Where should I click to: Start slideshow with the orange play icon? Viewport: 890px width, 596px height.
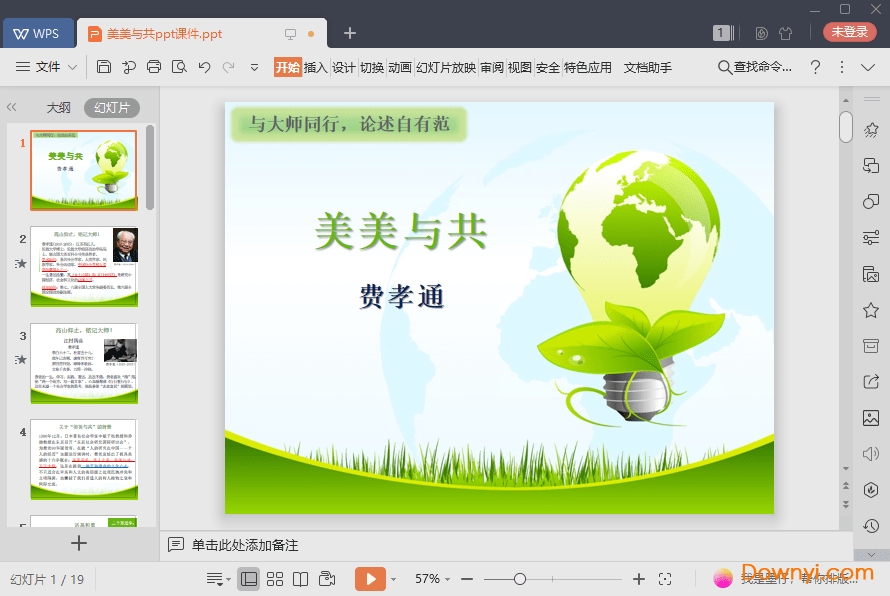(371, 578)
